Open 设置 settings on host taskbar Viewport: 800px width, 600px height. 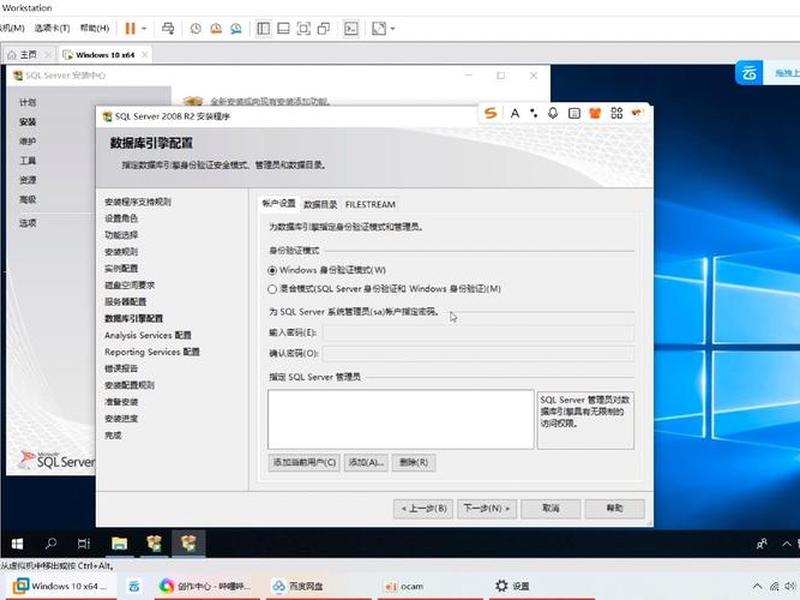pos(512,586)
